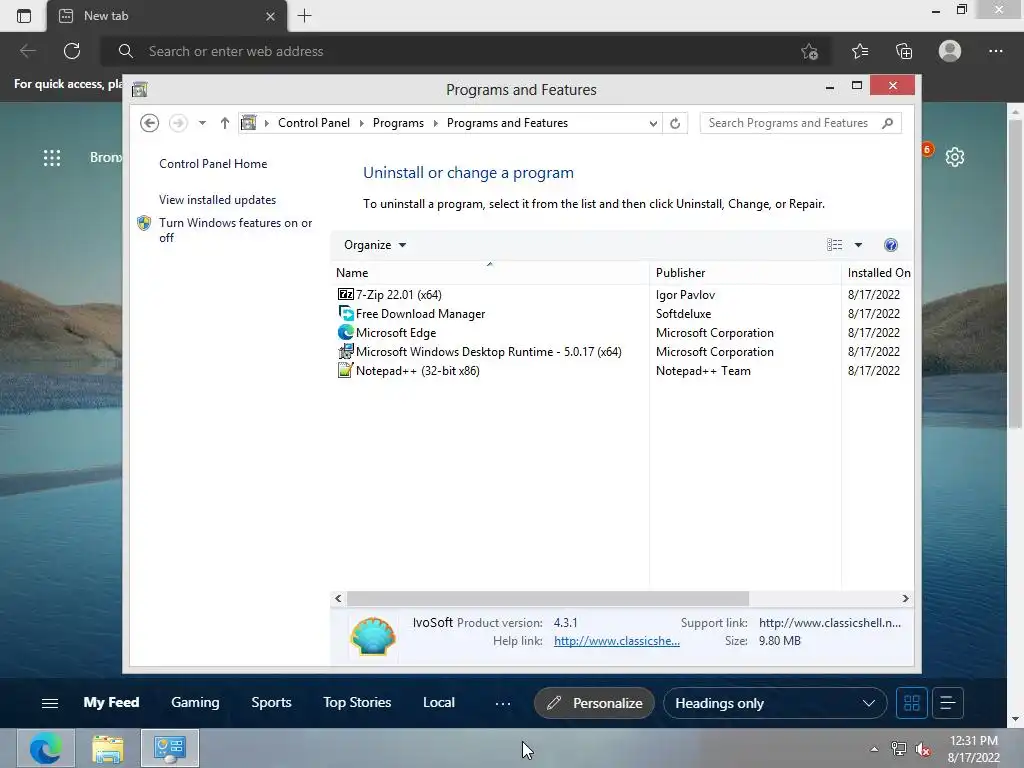Open Turn Windows features on or off
1024x768 pixels.
[x=236, y=230]
